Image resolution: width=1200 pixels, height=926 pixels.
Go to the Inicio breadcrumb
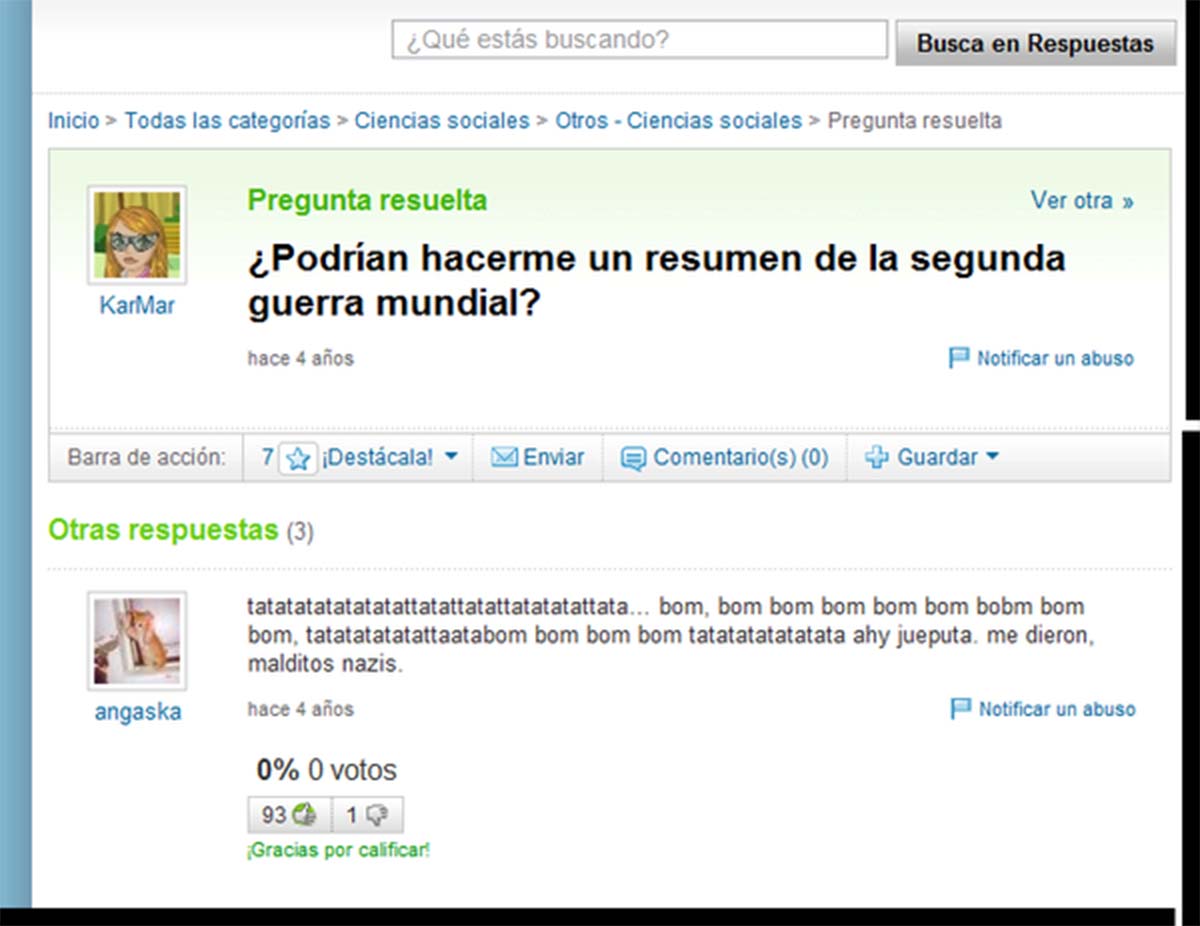click(74, 121)
